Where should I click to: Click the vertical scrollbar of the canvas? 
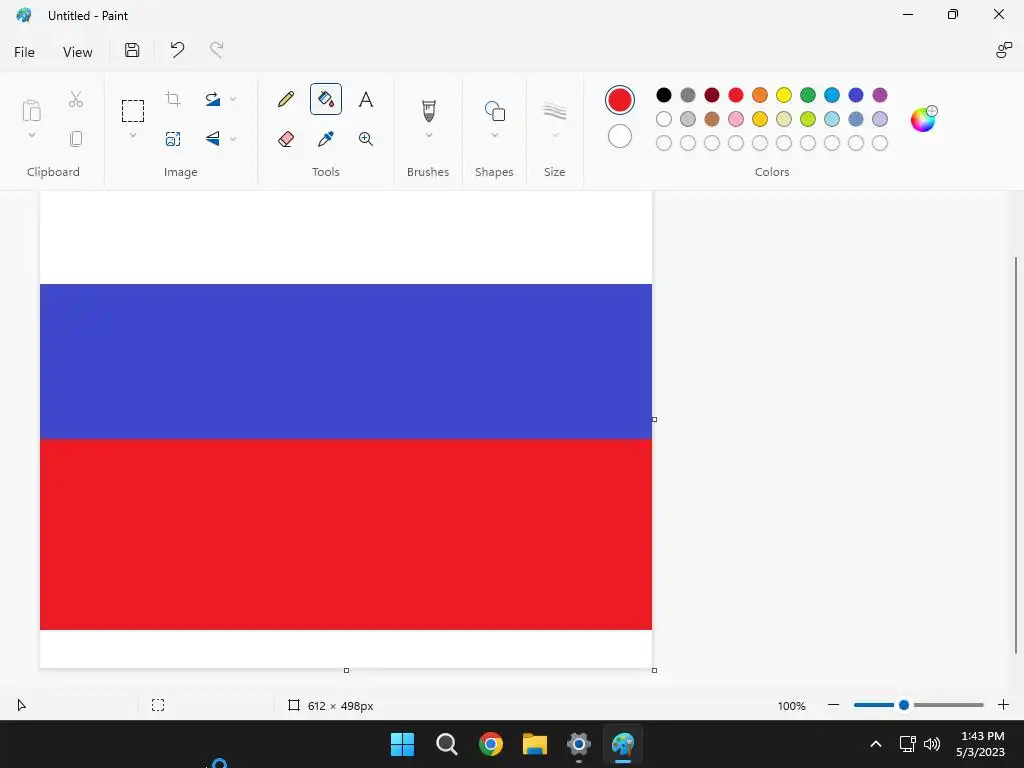(x=1016, y=455)
